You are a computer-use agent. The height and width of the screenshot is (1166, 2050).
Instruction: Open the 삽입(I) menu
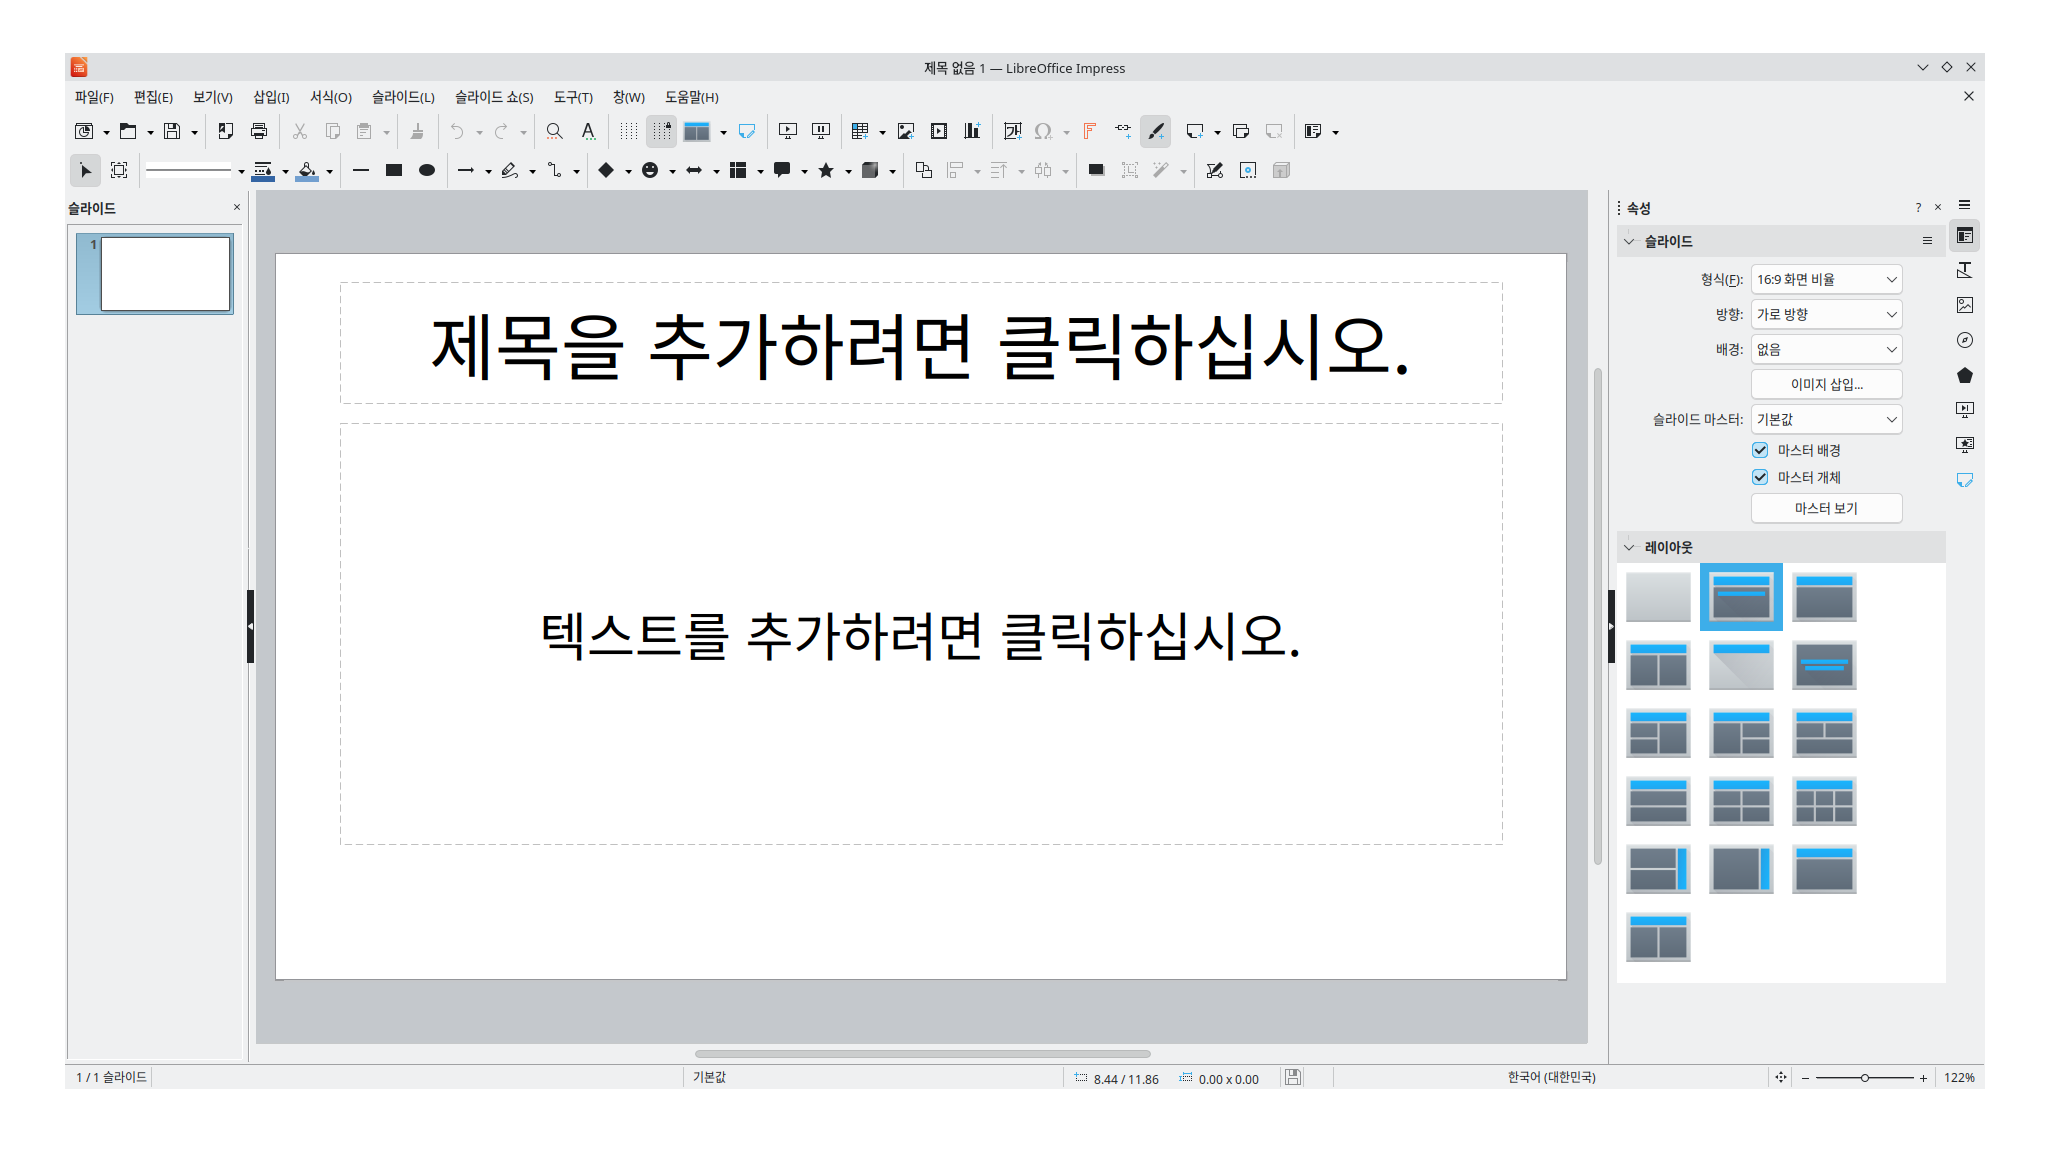(x=271, y=97)
